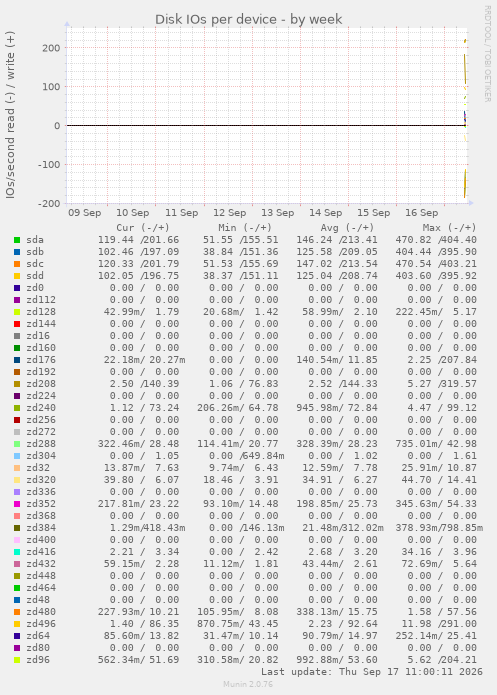Click zd384's Max value '378.93m/798.85m'

click(x=439, y=527)
